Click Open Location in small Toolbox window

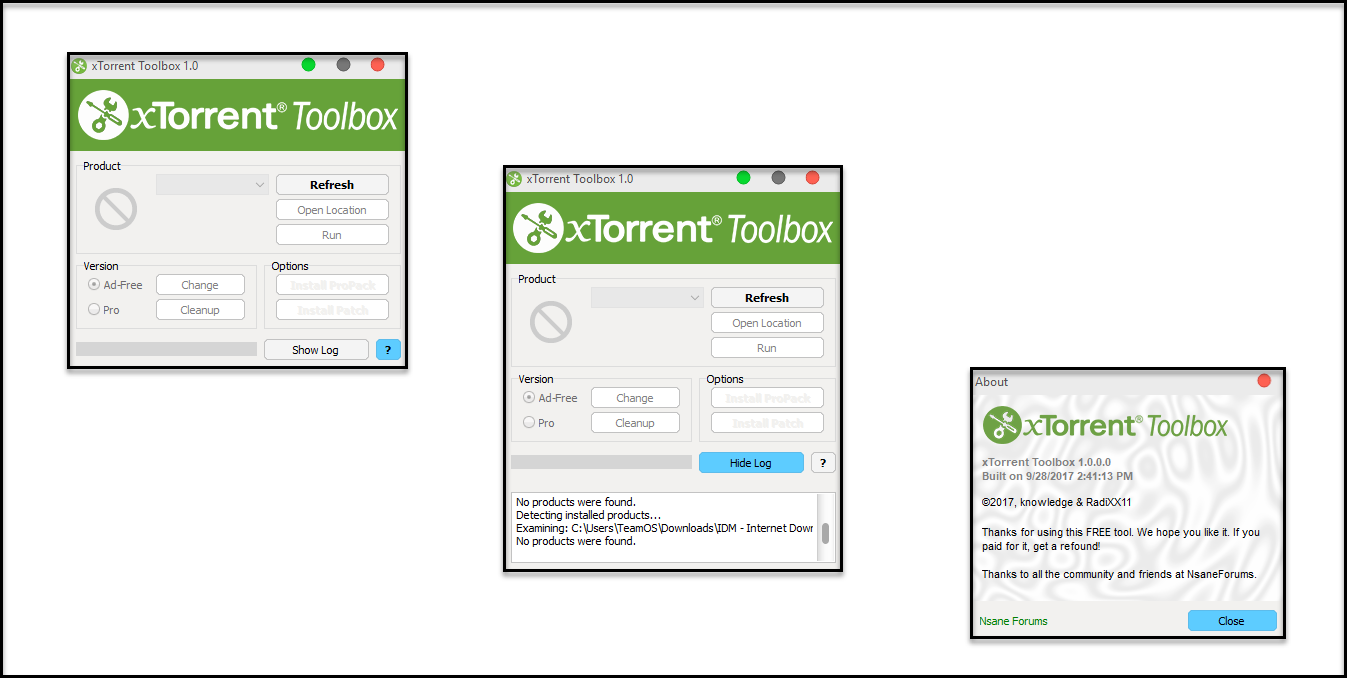tap(332, 210)
